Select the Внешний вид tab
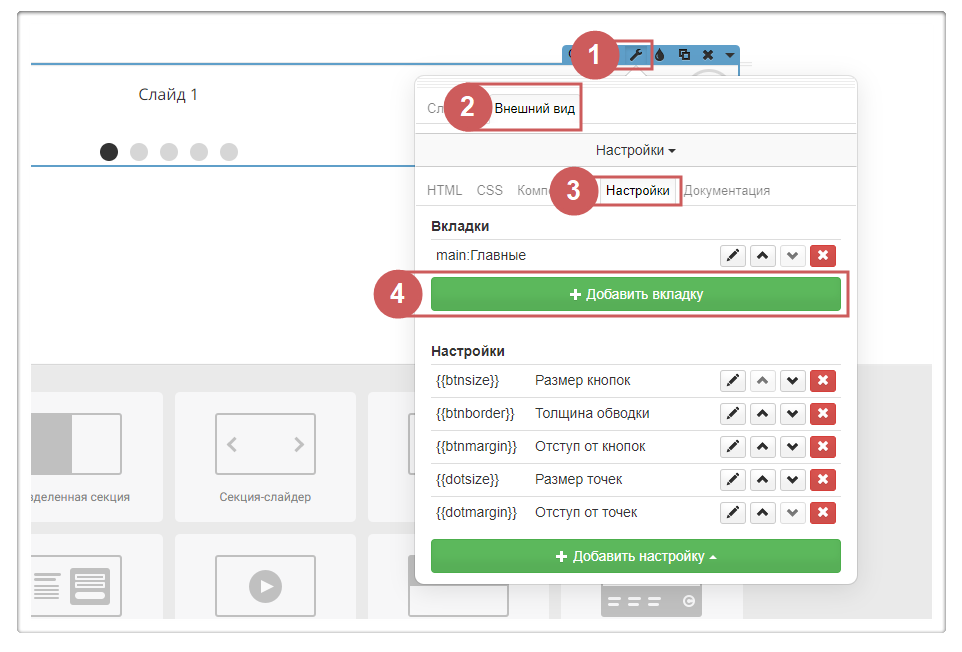Image resolution: width=962 pixels, height=652 pixels. [x=535, y=108]
